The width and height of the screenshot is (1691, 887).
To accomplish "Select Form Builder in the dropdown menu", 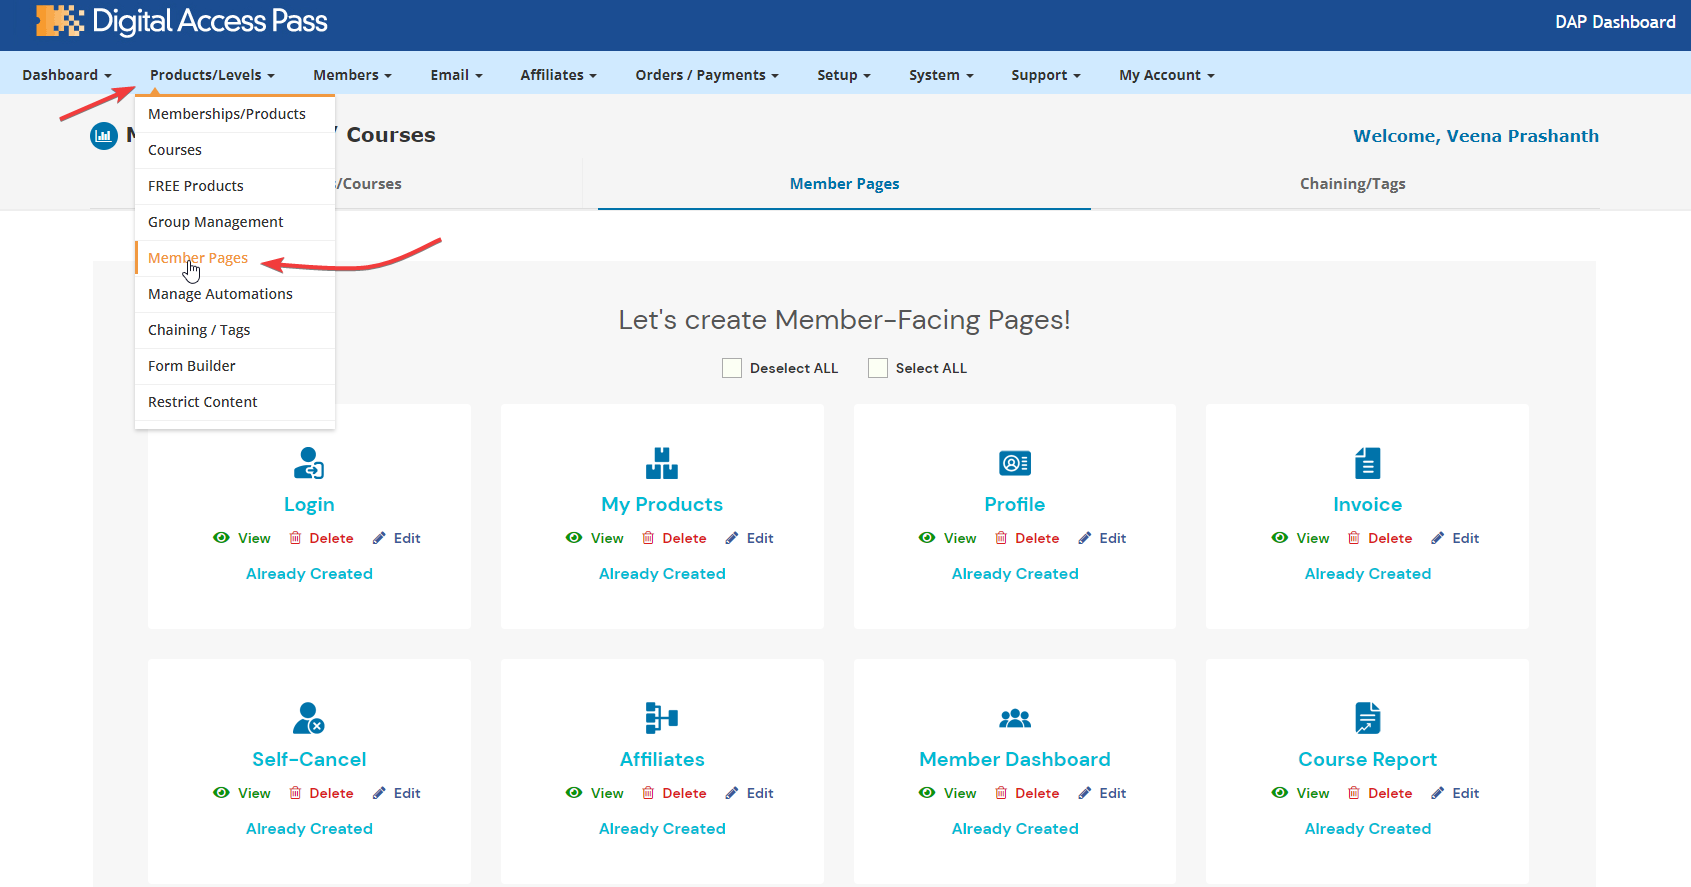I will pyautogui.click(x=192, y=366).
